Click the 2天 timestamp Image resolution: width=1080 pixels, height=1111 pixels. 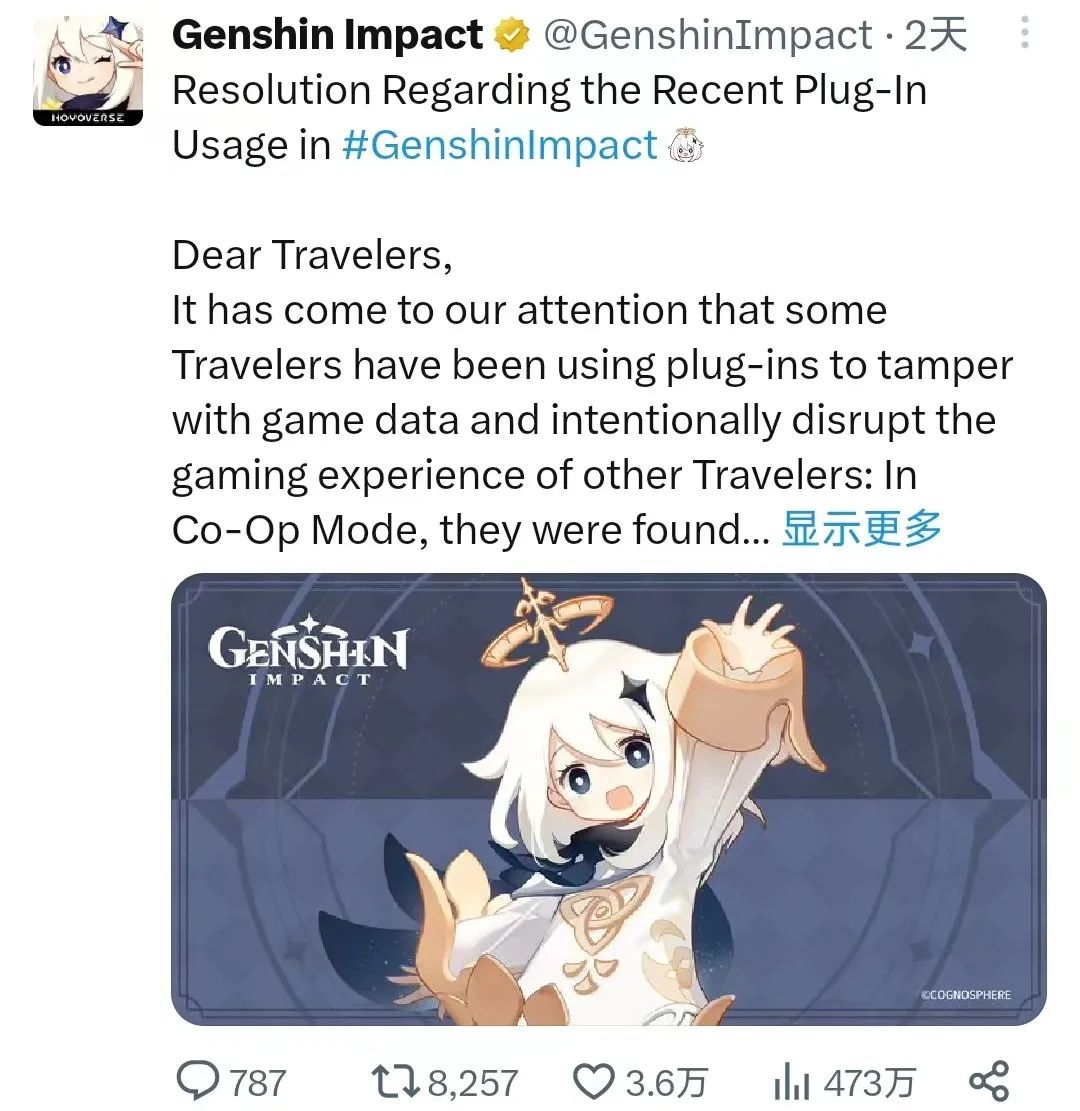pos(935,35)
